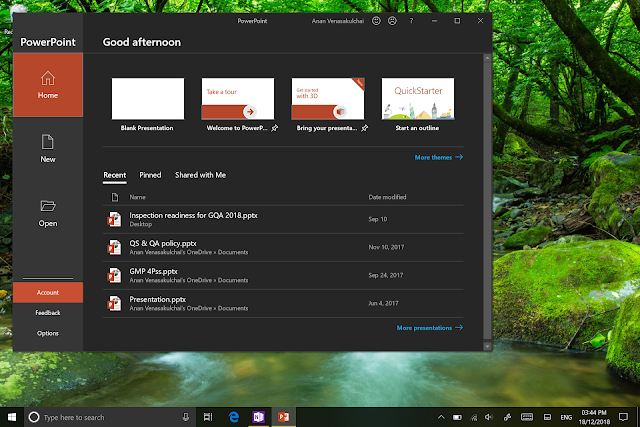Click ENG language indicator
This screenshot has width=640, height=427.
(x=566, y=417)
